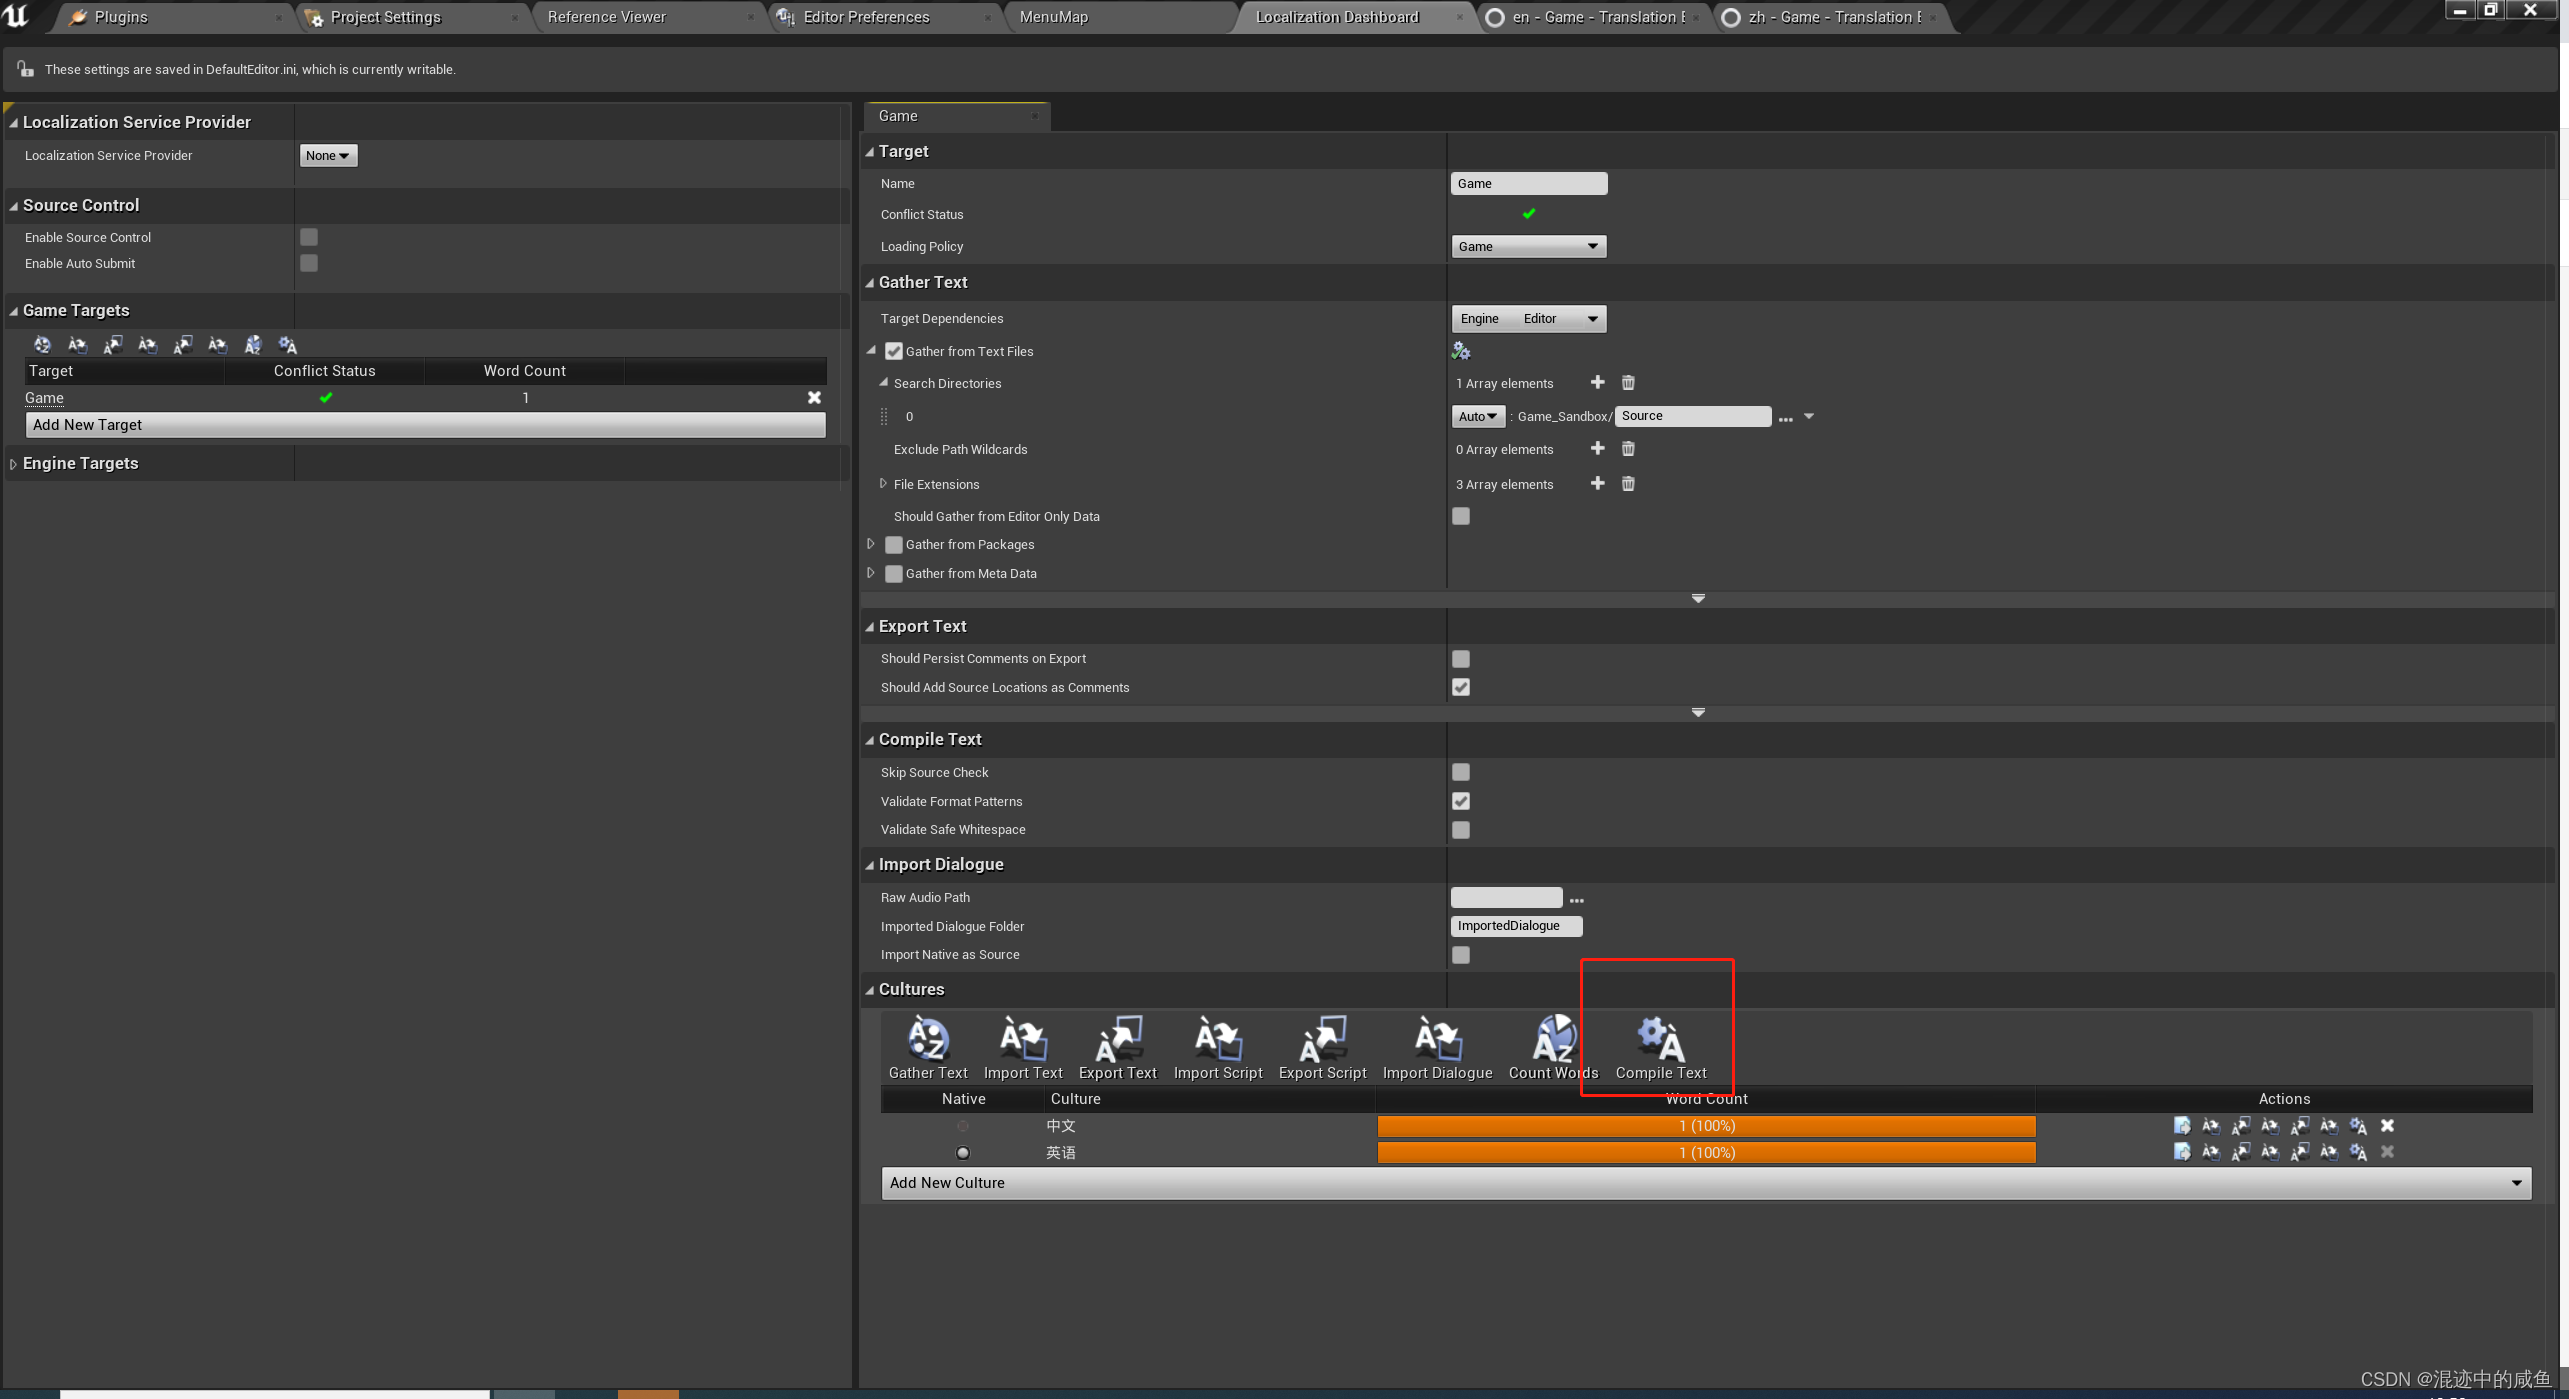
Task: Open Localization Service Provider None dropdown
Action: point(328,155)
